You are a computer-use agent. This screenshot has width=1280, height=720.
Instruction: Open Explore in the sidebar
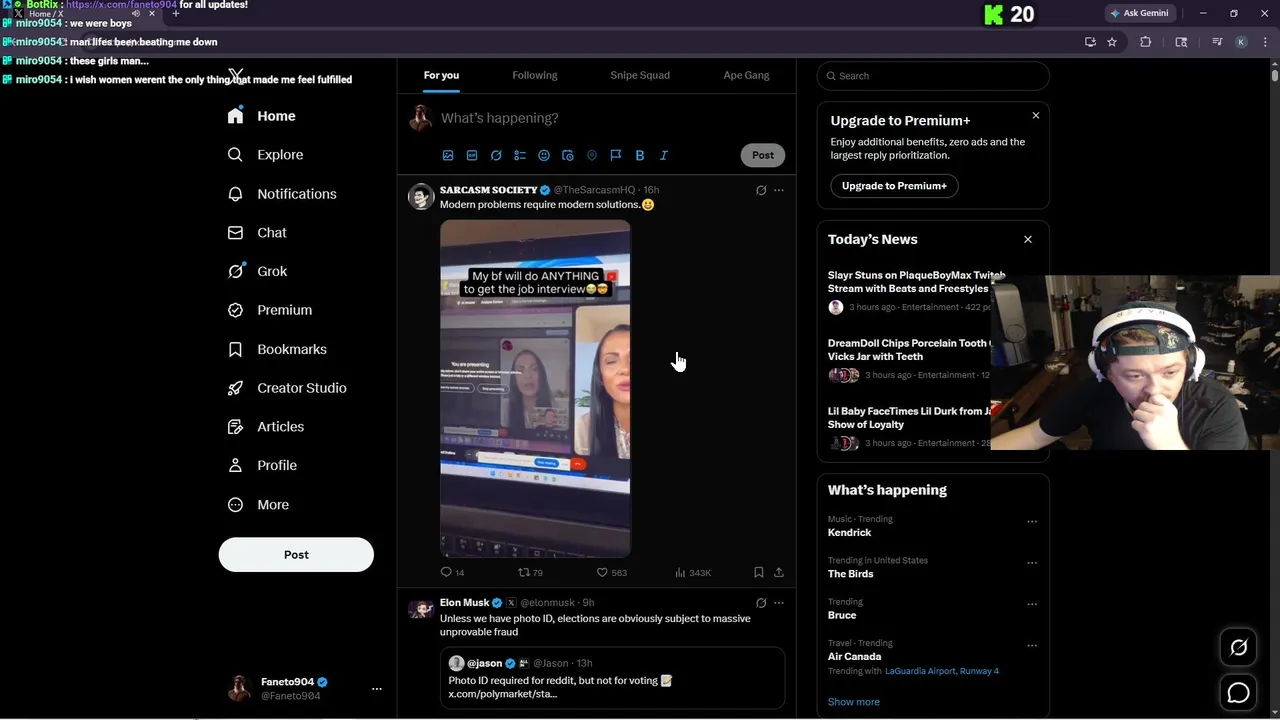tap(265, 155)
